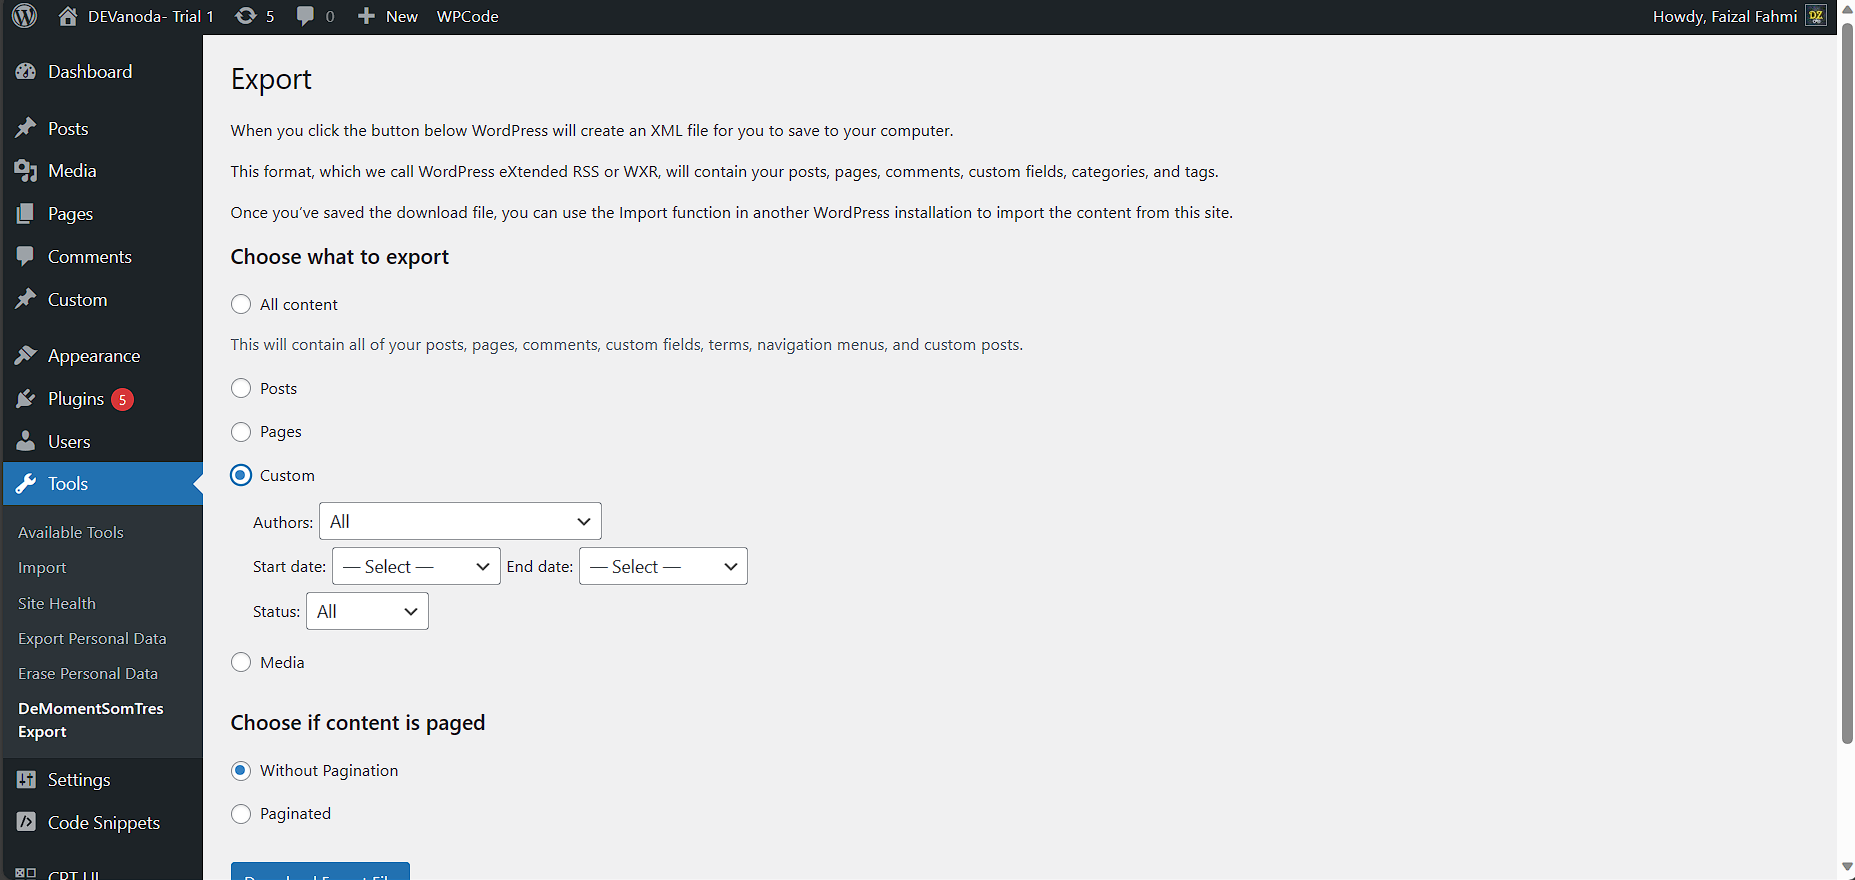Open the Authors dropdown
The width and height of the screenshot is (1855, 880).
[x=460, y=521]
